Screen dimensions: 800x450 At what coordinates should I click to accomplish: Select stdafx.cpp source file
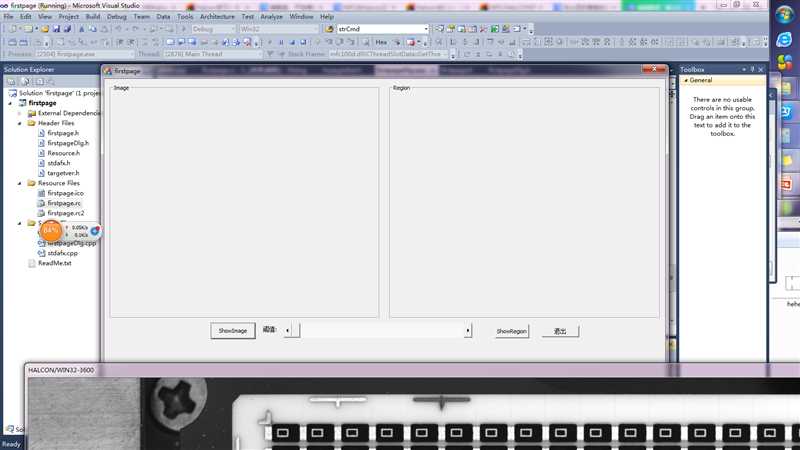coord(62,253)
